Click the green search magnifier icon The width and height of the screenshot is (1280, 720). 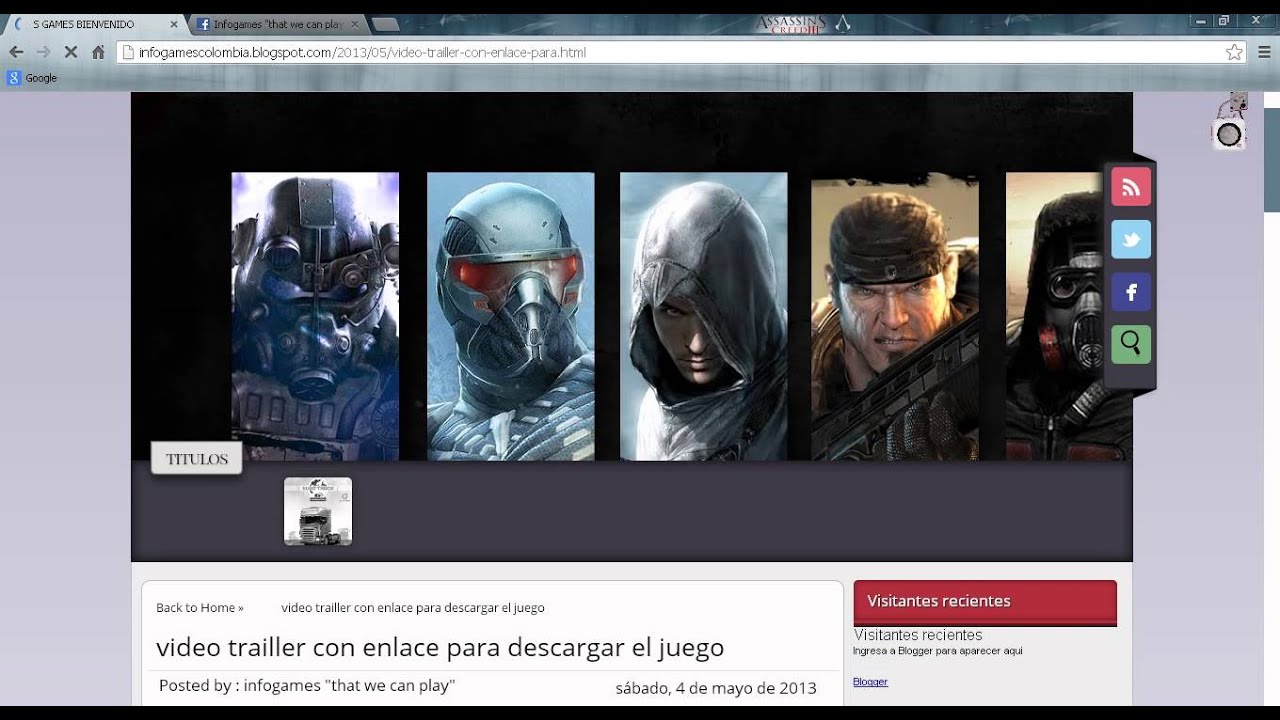point(1131,344)
